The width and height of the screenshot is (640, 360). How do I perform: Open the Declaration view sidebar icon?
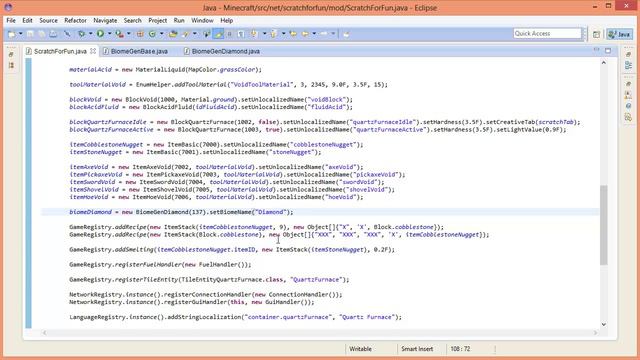[x=628, y=118]
